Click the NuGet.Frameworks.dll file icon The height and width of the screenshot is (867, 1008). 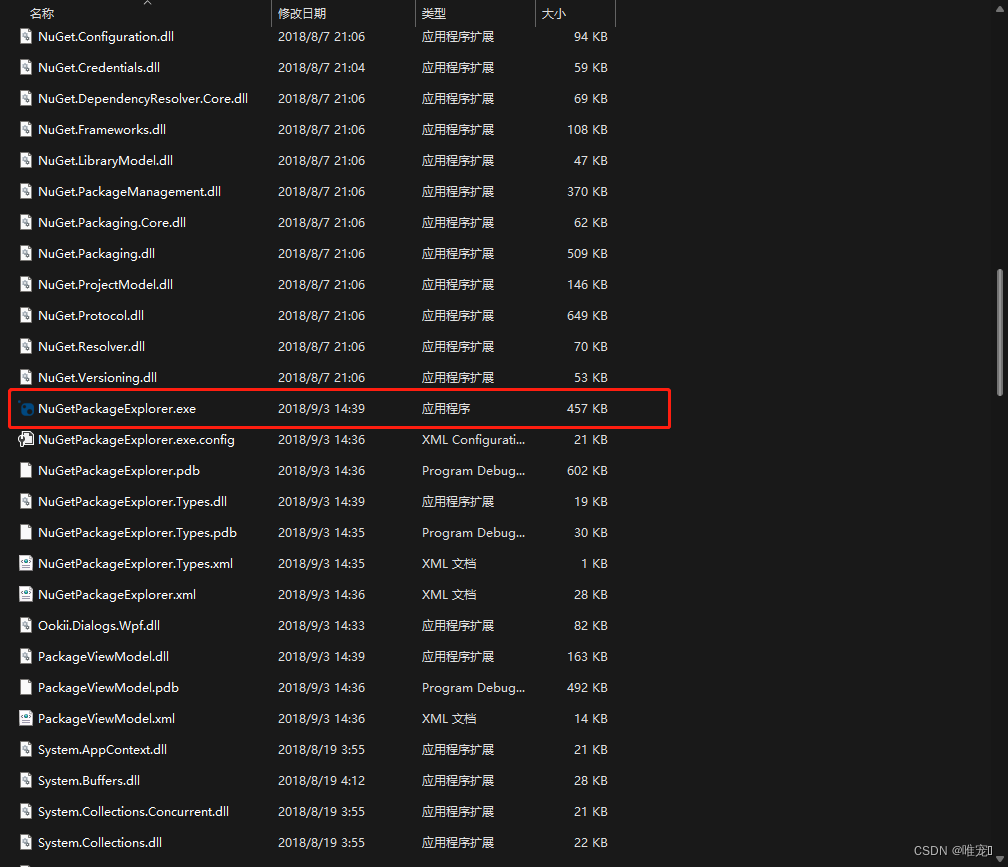tap(26, 130)
